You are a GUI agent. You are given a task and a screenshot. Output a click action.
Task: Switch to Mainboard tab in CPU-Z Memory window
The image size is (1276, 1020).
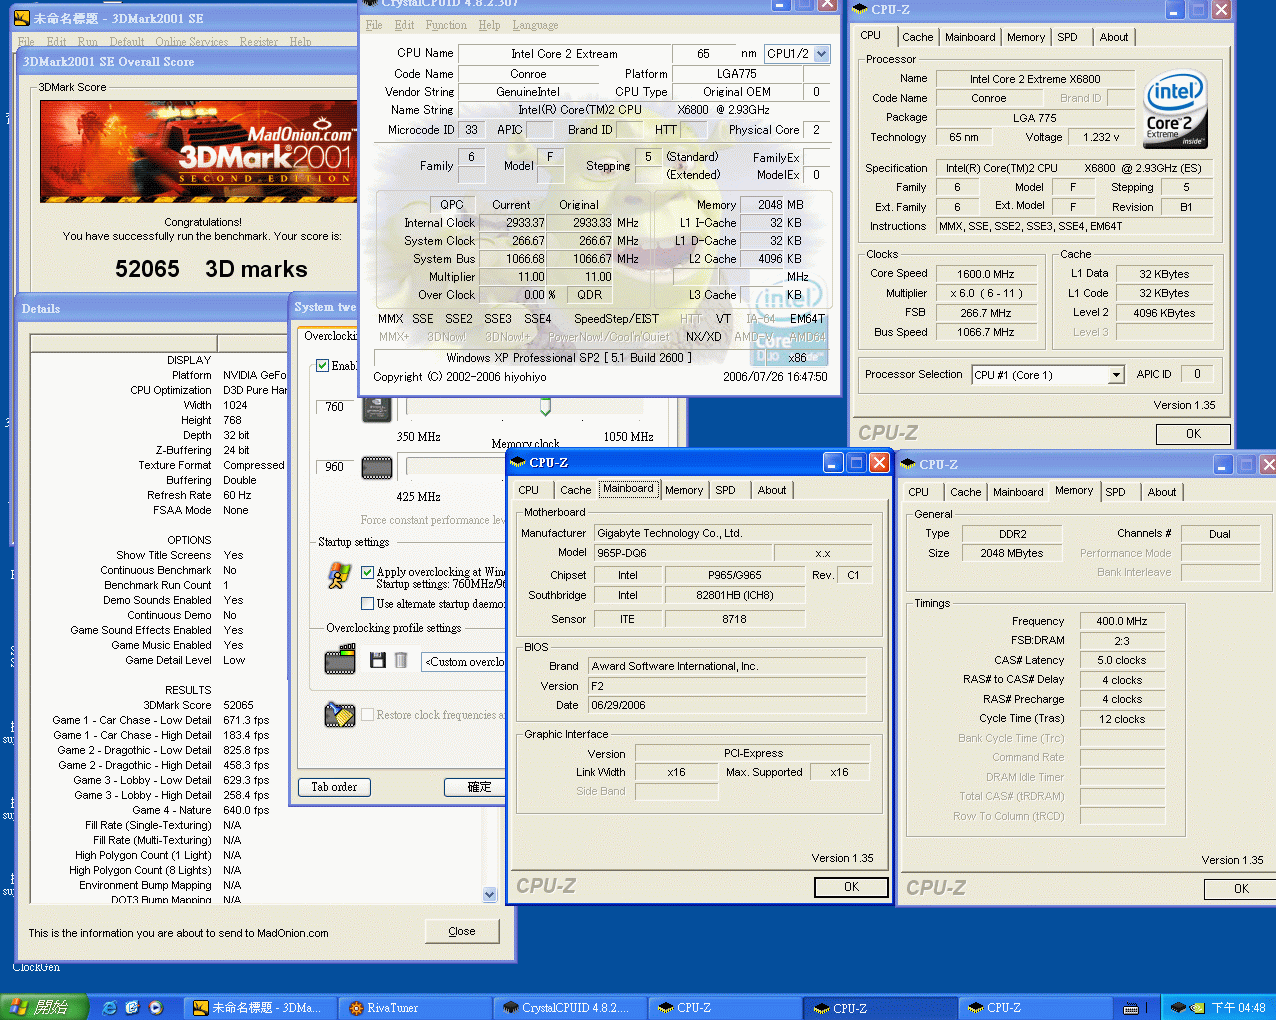(x=1018, y=492)
